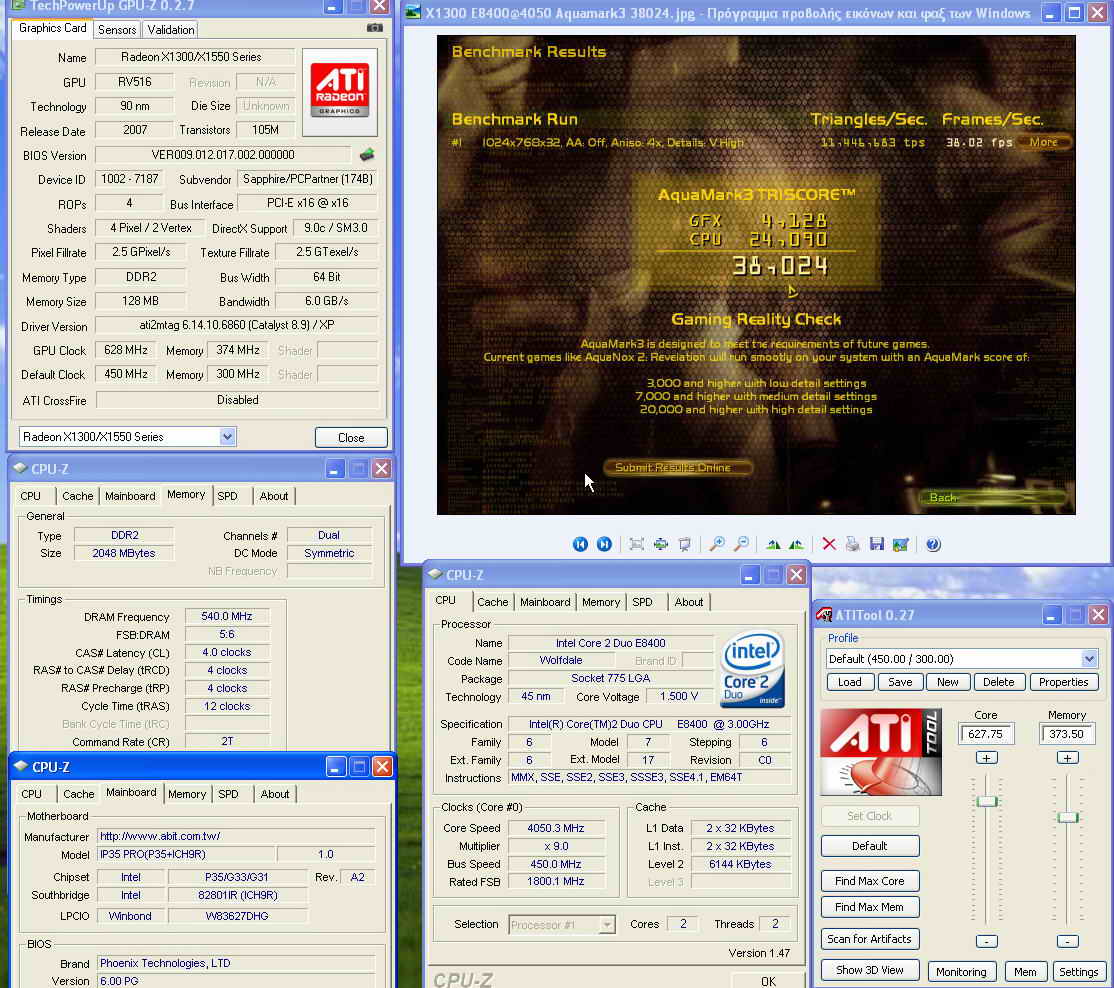The image size is (1114, 988).
Task: Decrease Core clock with minus button
Action: click(x=985, y=941)
